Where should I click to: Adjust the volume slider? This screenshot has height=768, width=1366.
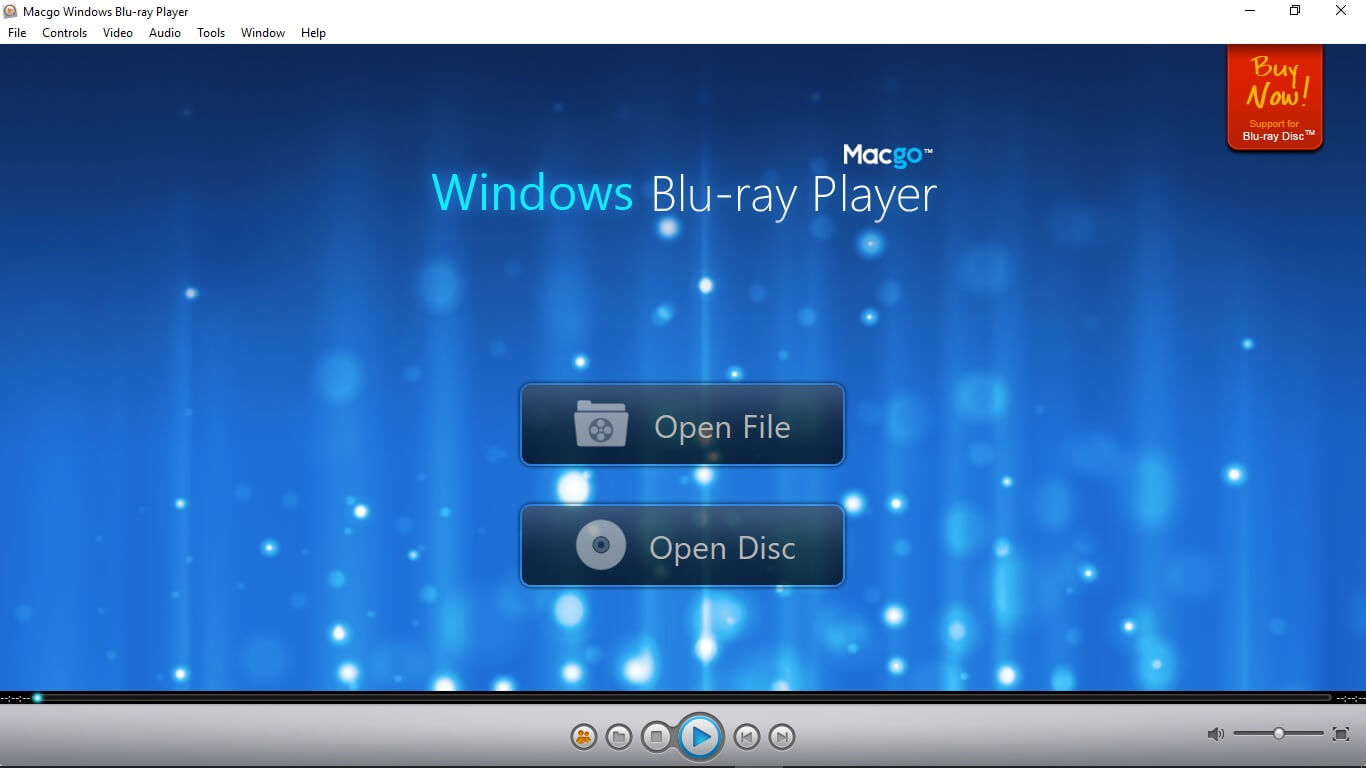1278,734
